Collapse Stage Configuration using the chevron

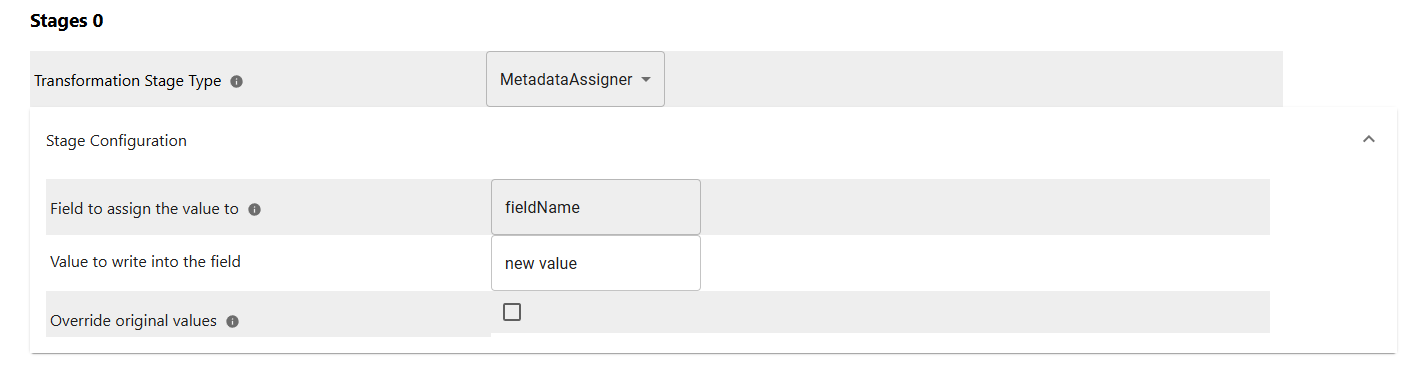coord(1369,140)
